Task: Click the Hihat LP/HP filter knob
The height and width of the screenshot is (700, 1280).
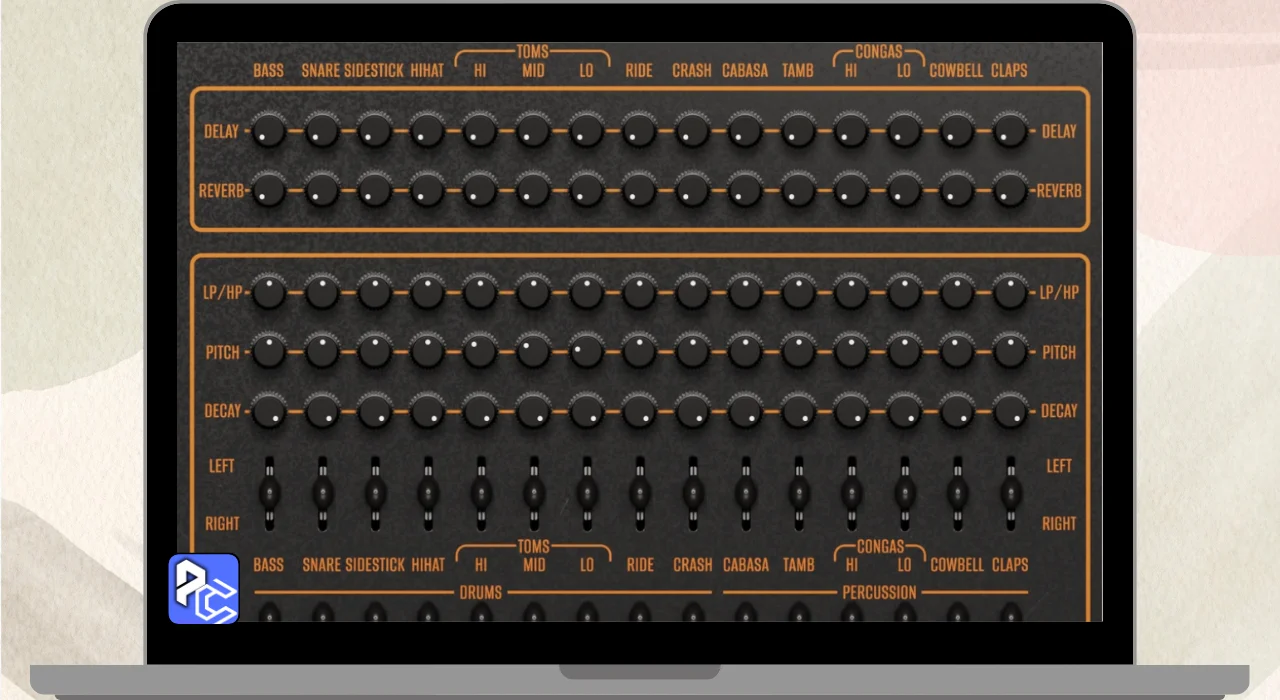Action: coord(428,292)
